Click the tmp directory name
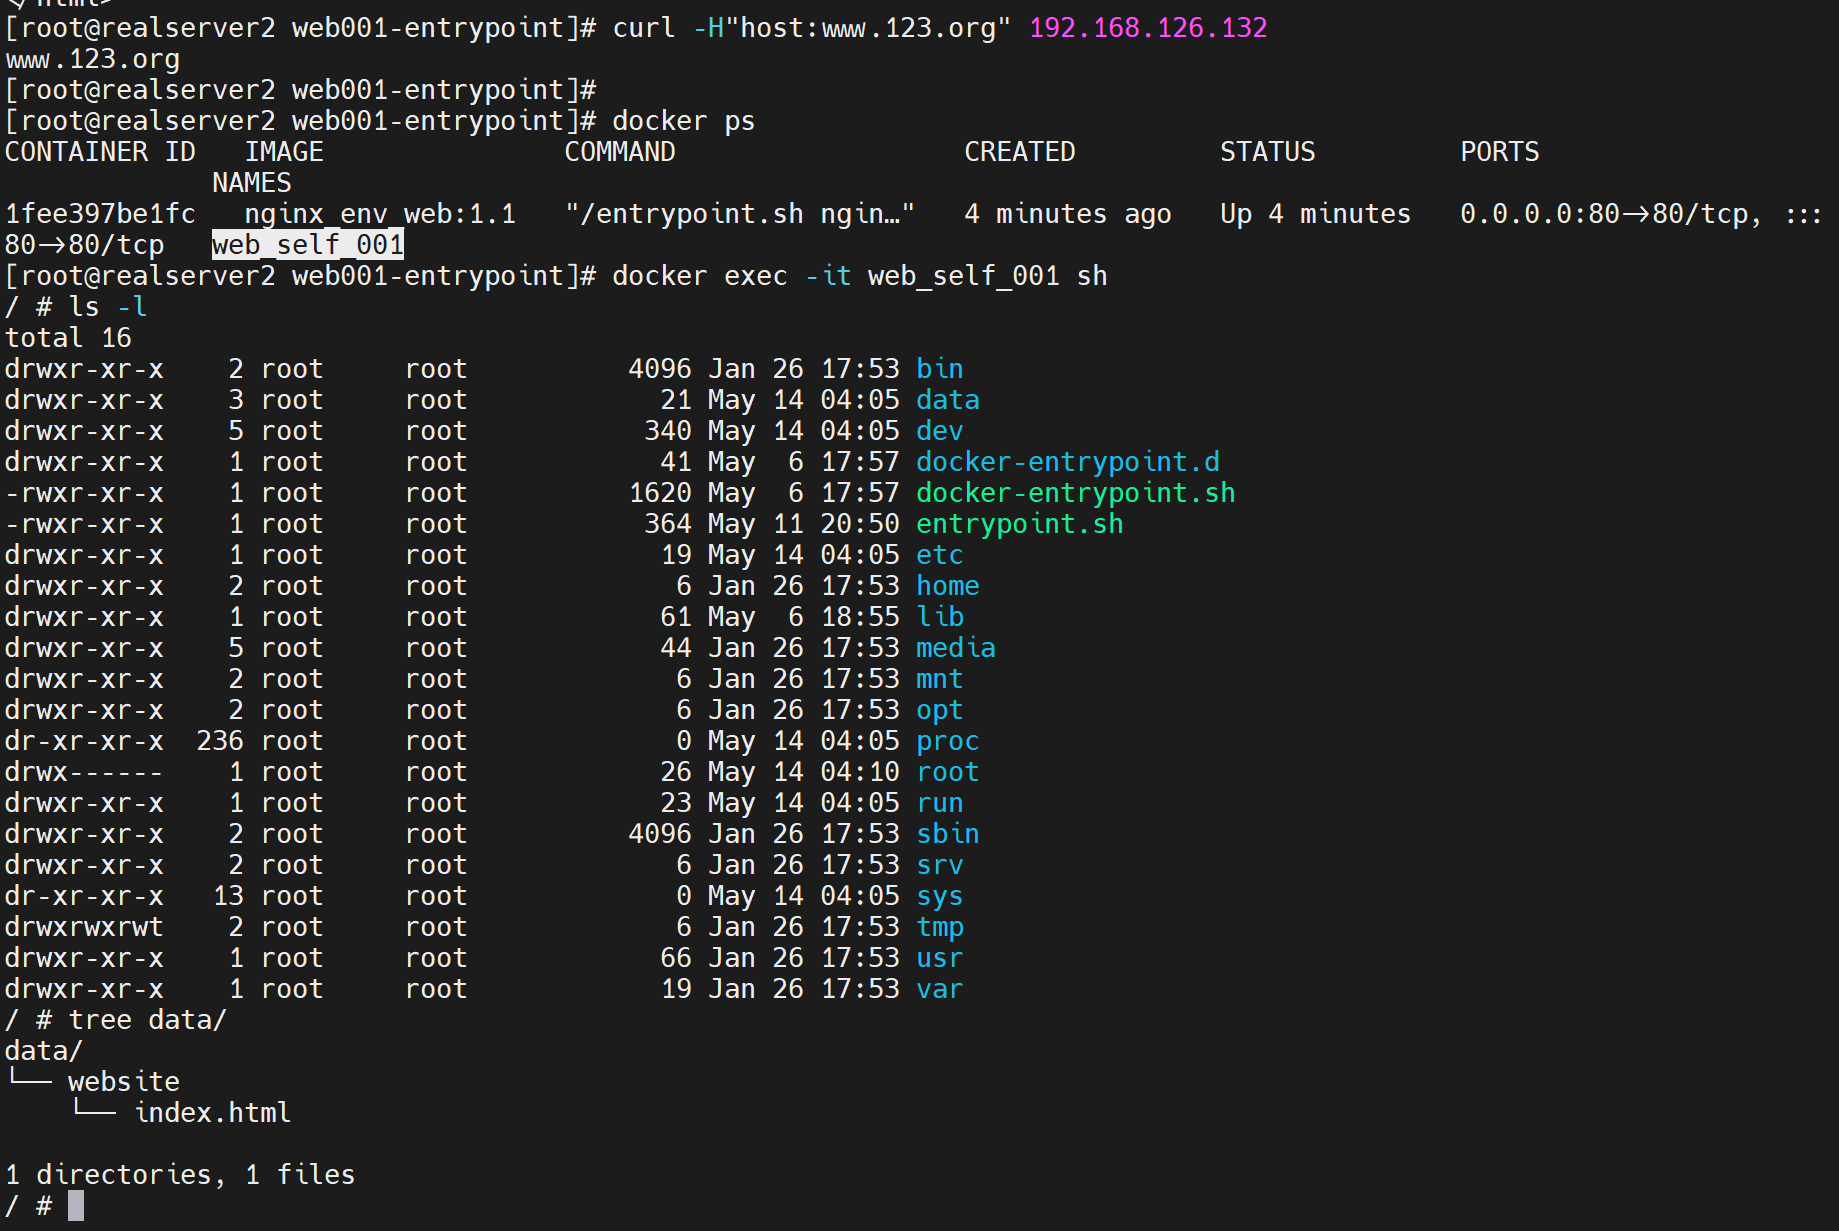The image size is (1839, 1231). point(939,927)
